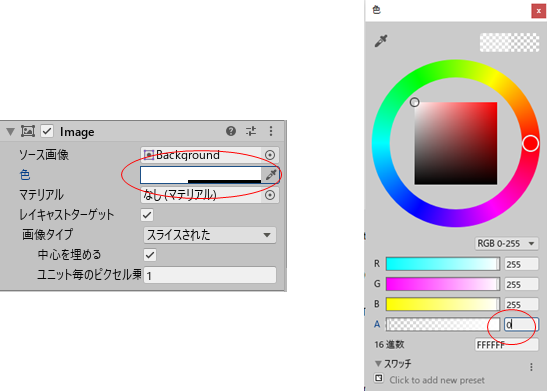
Task: Click the R channel slider
Action: coord(443,264)
